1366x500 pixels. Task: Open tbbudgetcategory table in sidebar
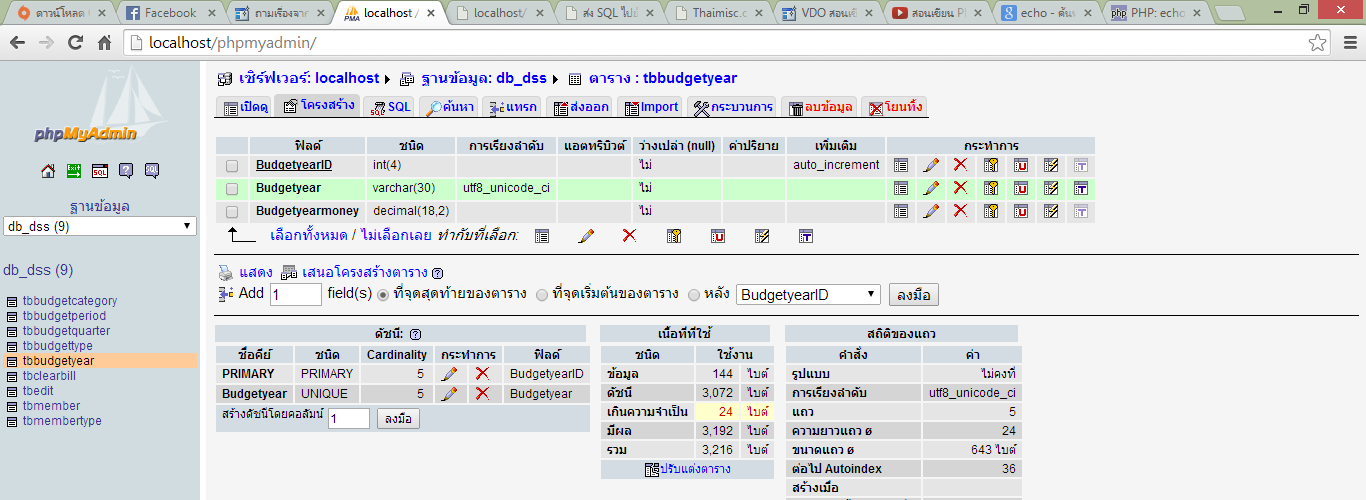coord(69,301)
